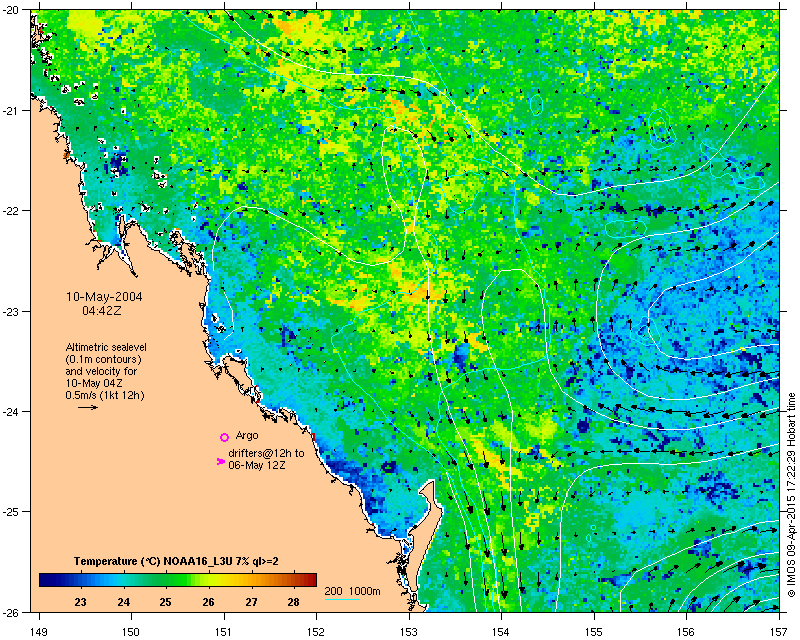Click the '10-May 04Z' legend text
The image size is (800, 640).
[94, 383]
